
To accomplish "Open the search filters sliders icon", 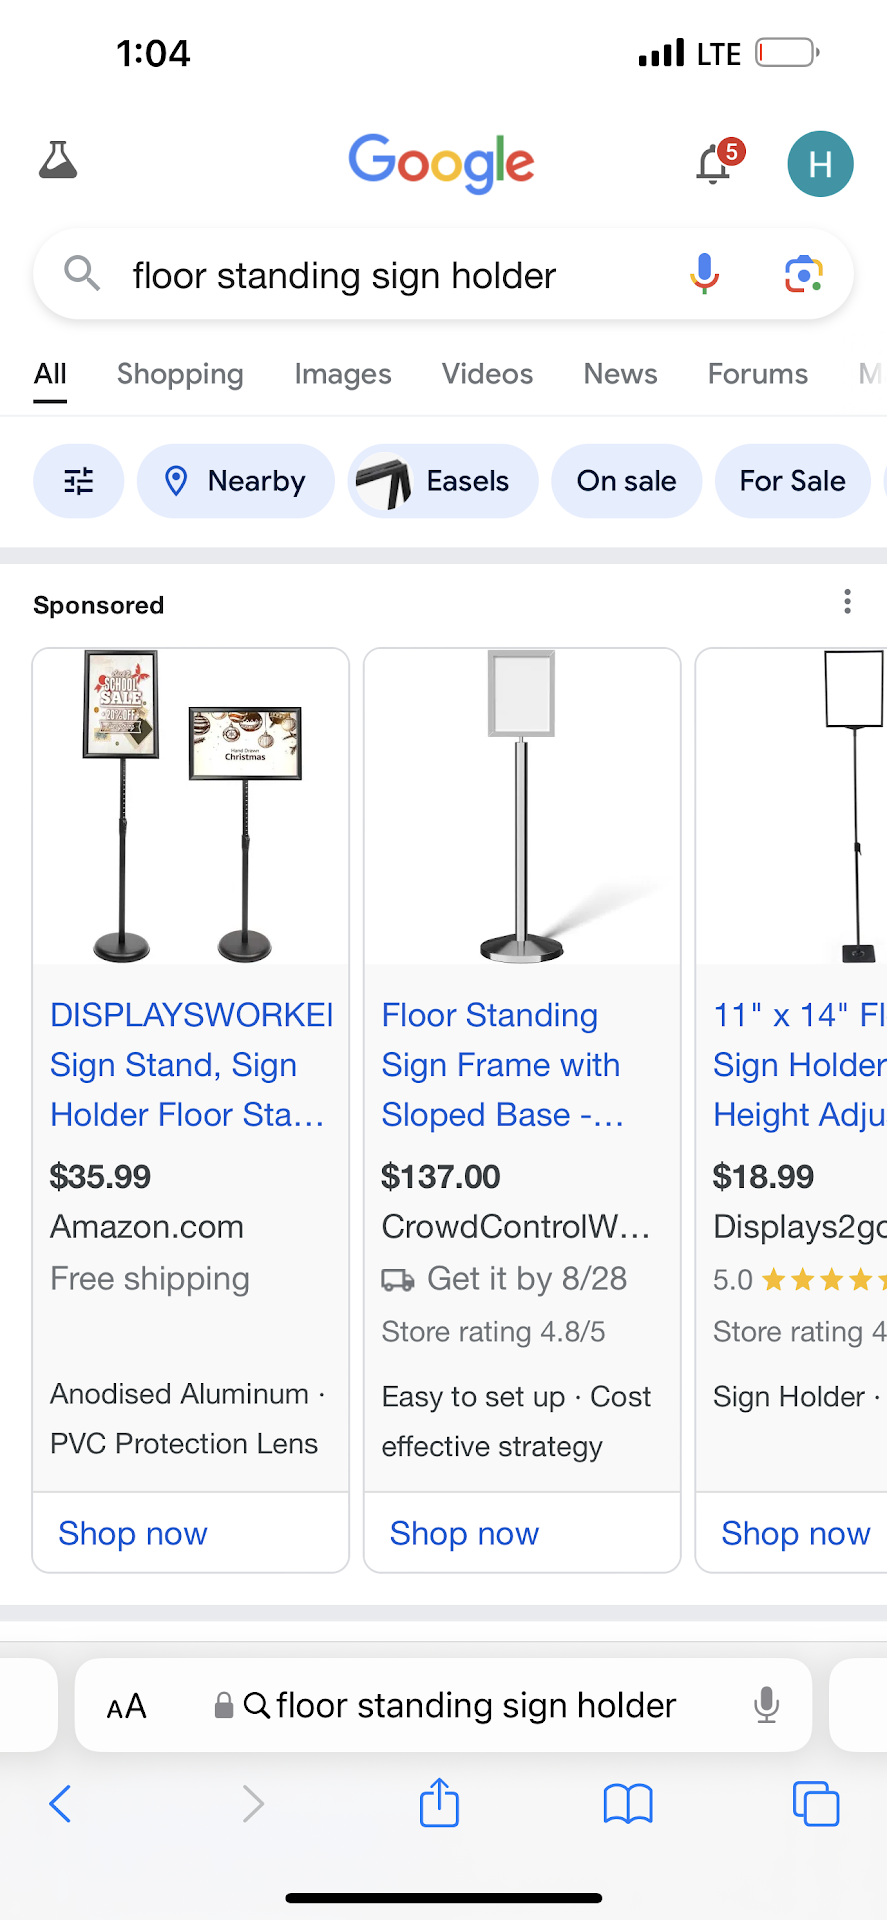I will coord(79,481).
